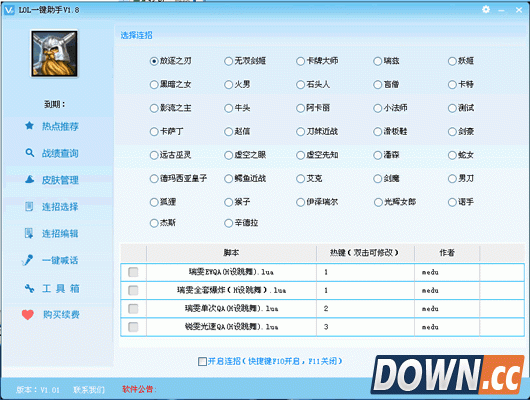This screenshot has height=400, width=530.
Task: Click the edit icon for 连招编辑
Action: pyautogui.click(x=29, y=233)
